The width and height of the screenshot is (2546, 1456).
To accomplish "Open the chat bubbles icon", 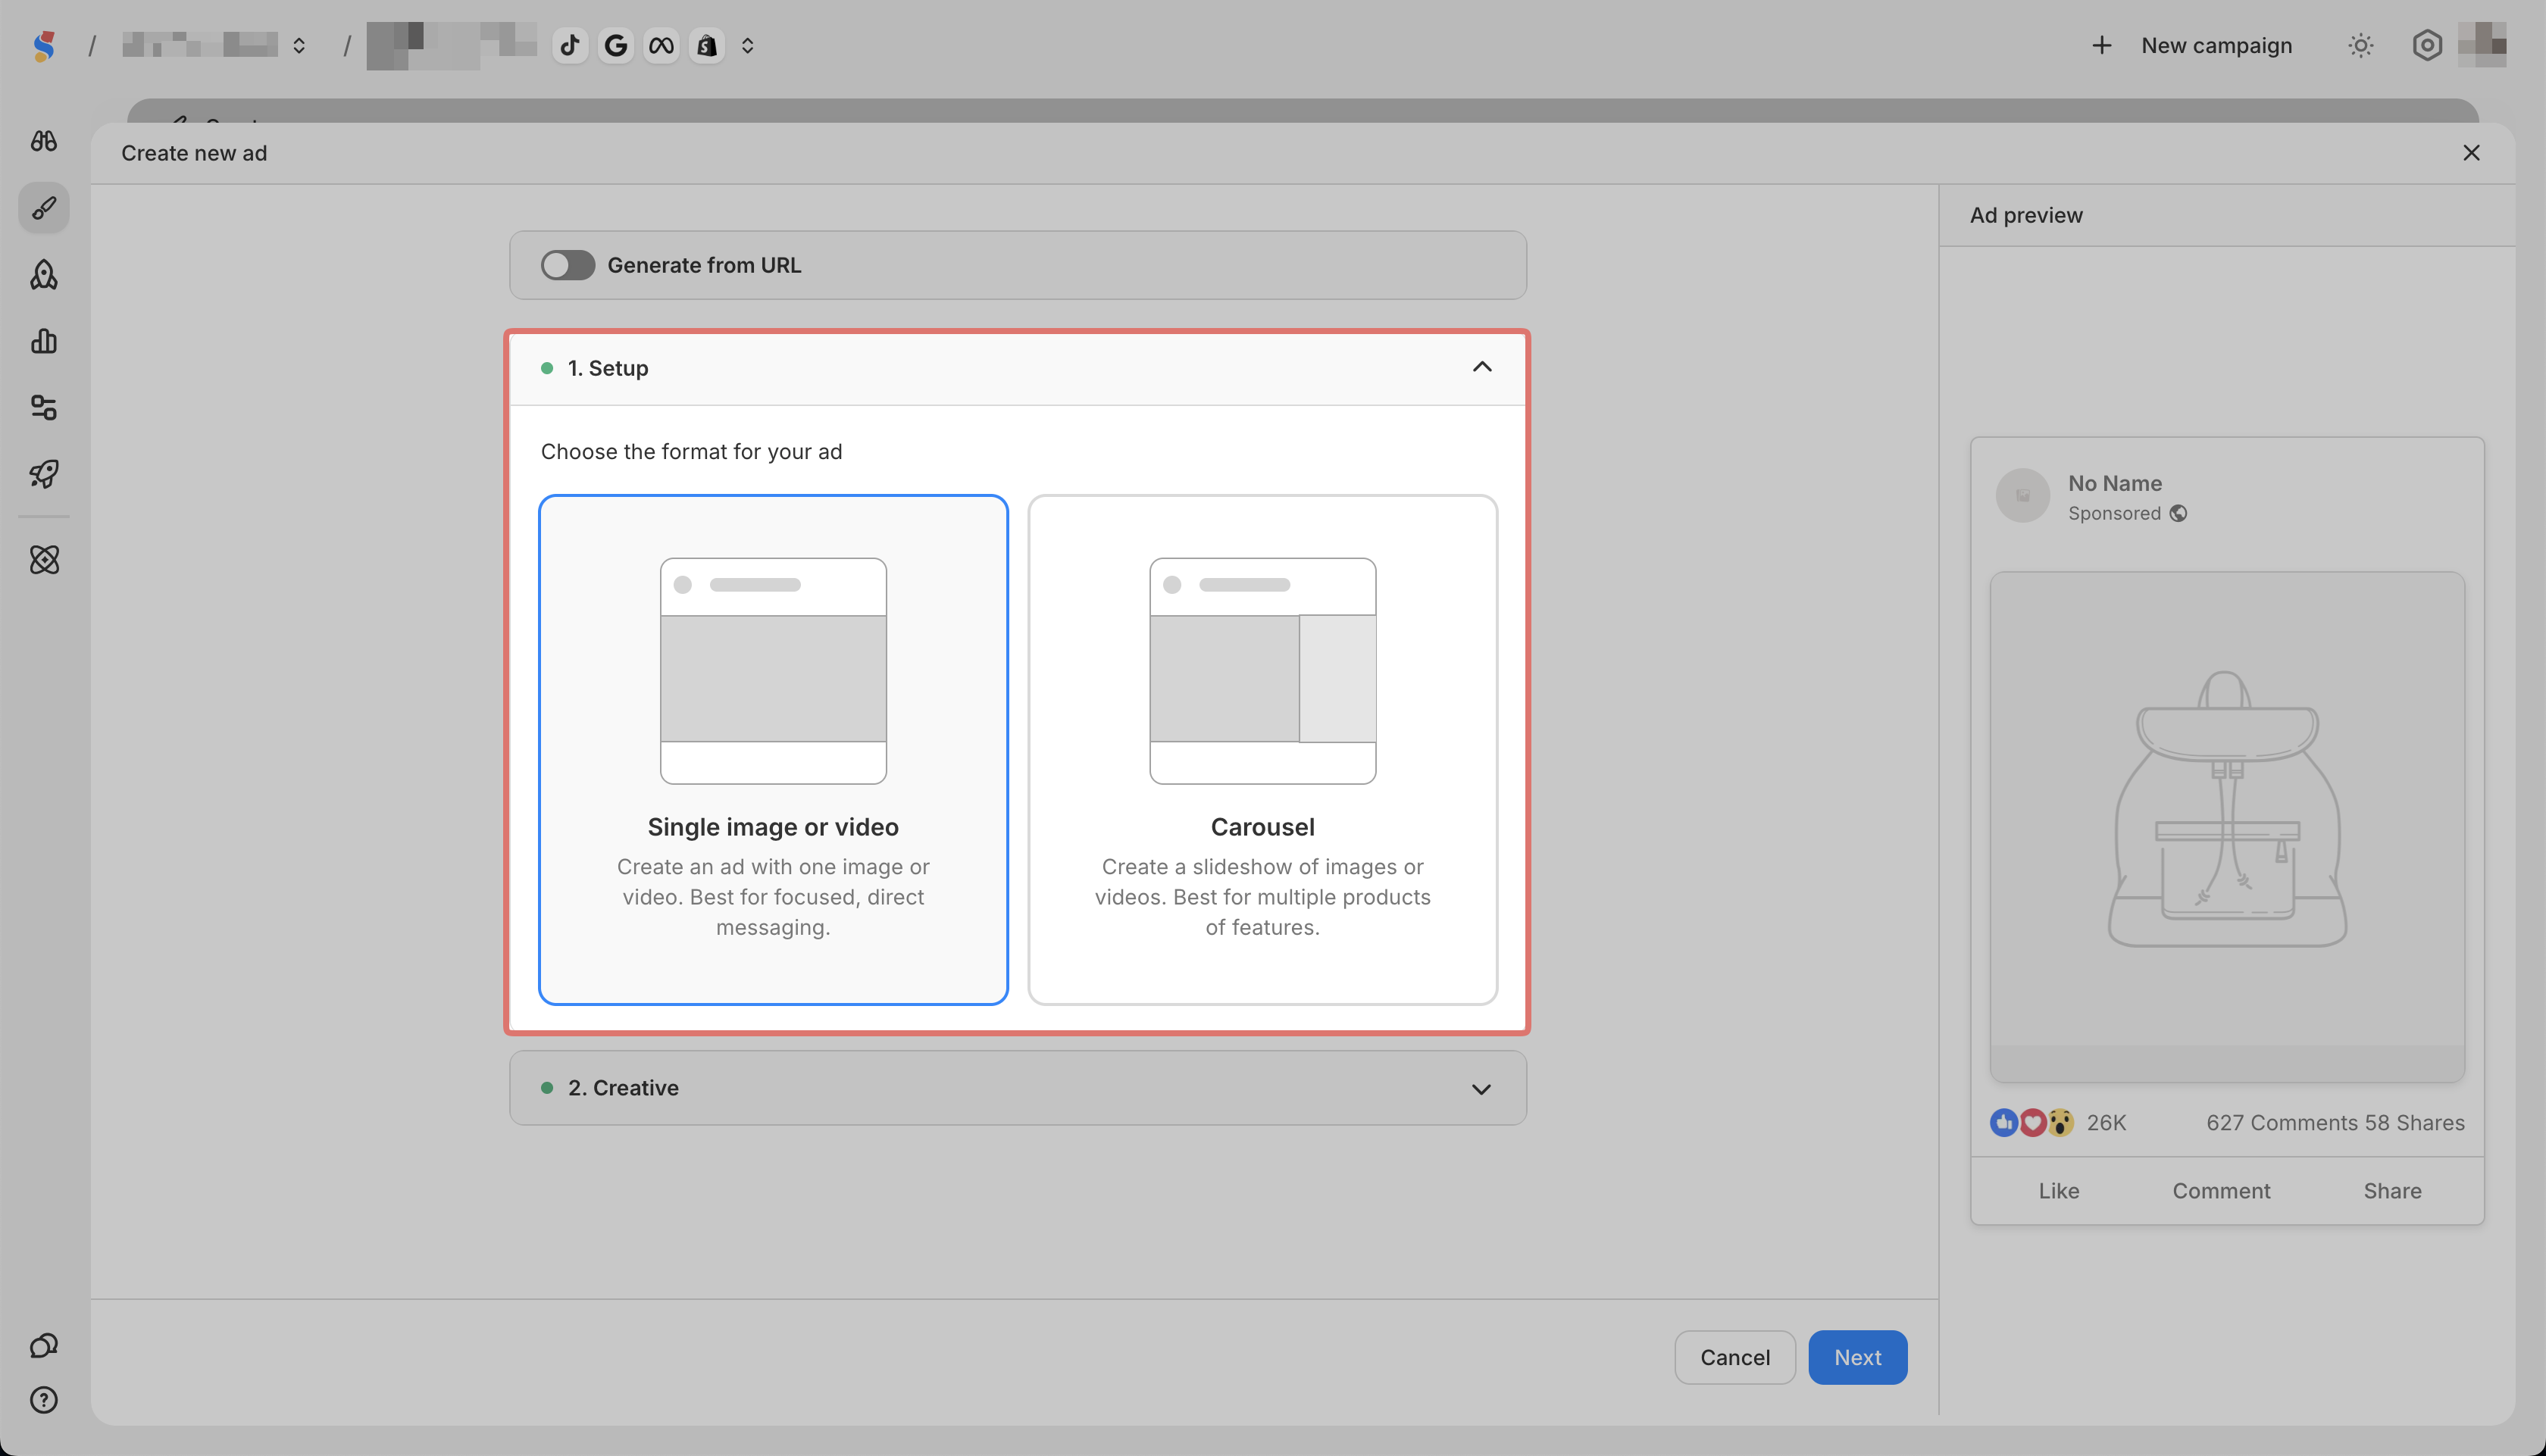I will [x=44, y=1345].
